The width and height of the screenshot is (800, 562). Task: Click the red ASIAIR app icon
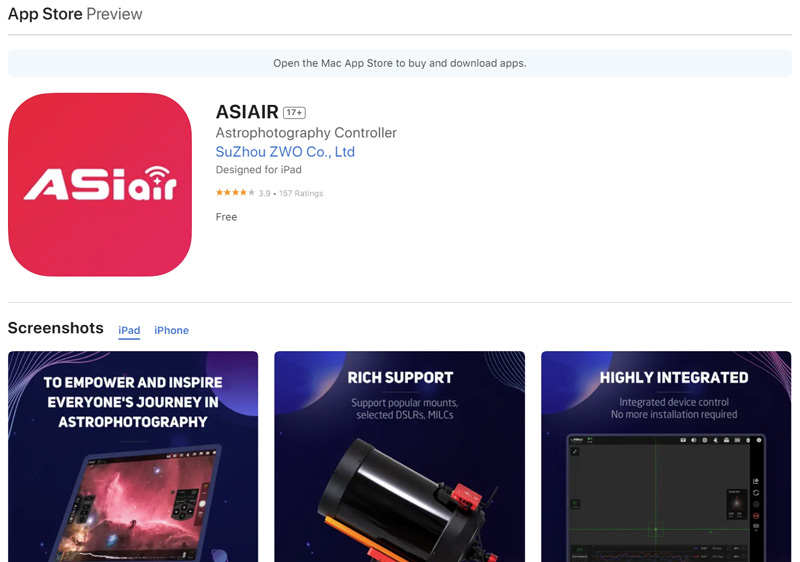[x=100, y=185]
